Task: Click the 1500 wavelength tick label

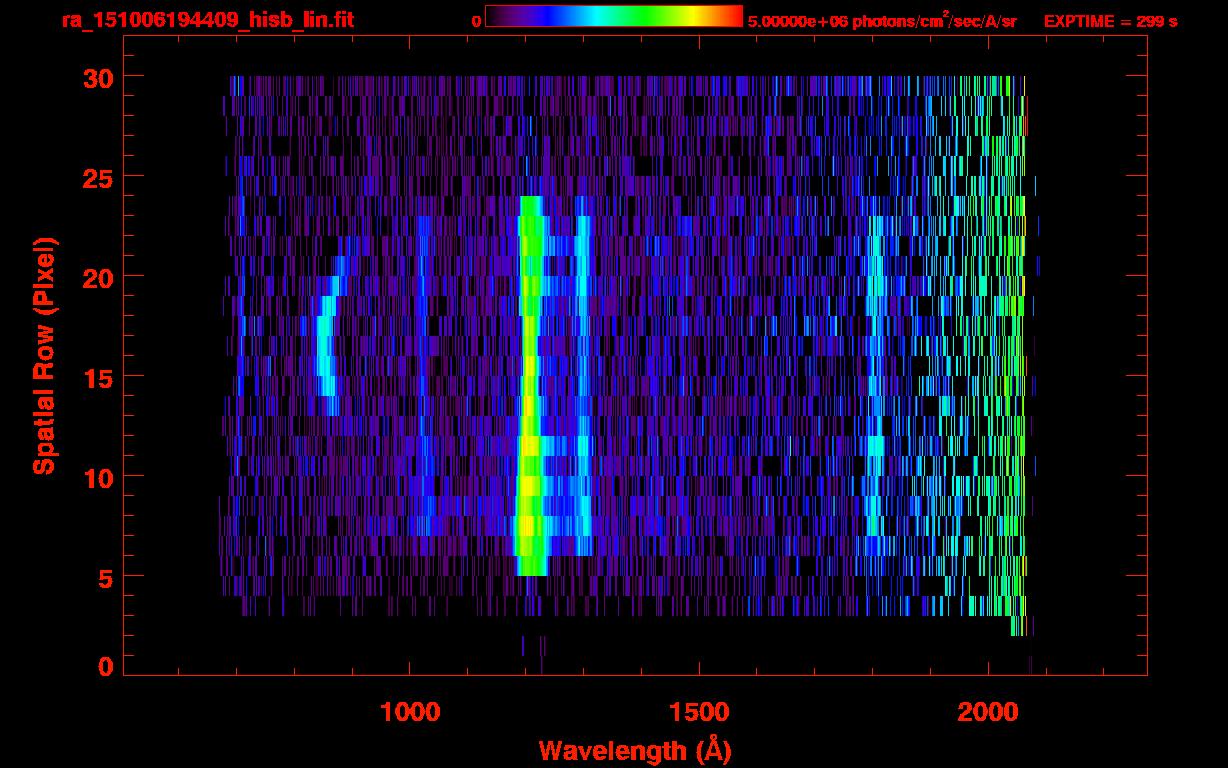Action: [x=698, y=712]
